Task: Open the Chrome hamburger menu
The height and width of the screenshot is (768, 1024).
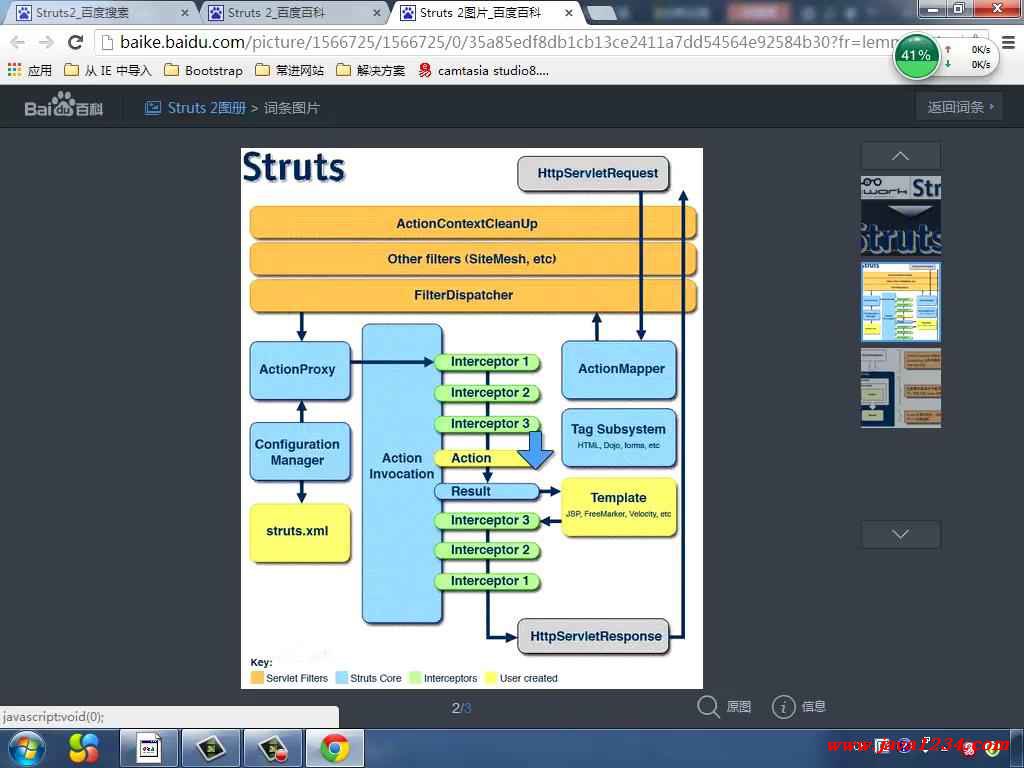Action: coord(1008,42)
